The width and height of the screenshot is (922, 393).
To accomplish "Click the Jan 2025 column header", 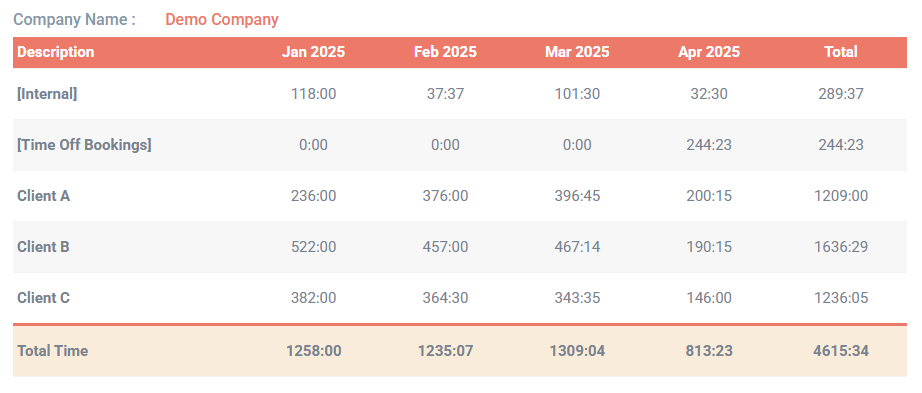I will pyautogui.click(x=313, y=52).
